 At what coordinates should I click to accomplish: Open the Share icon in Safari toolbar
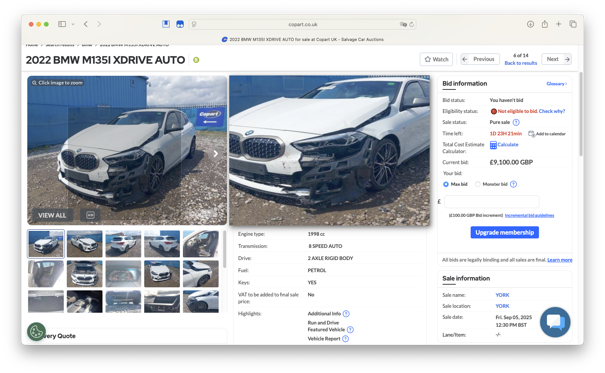coord(544,24)
